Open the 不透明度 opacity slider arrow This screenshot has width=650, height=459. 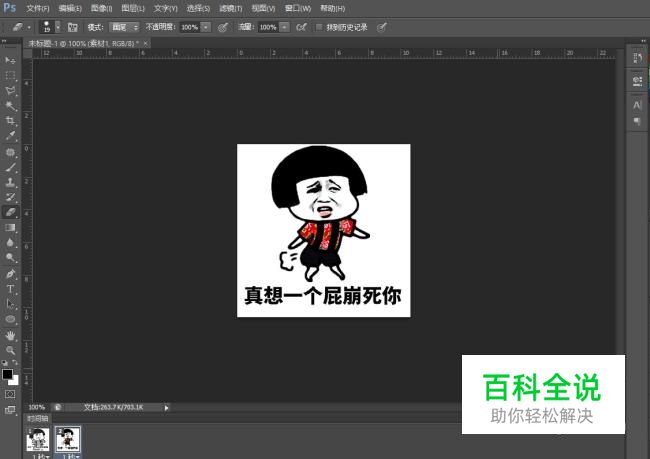(x=206, y=27)
